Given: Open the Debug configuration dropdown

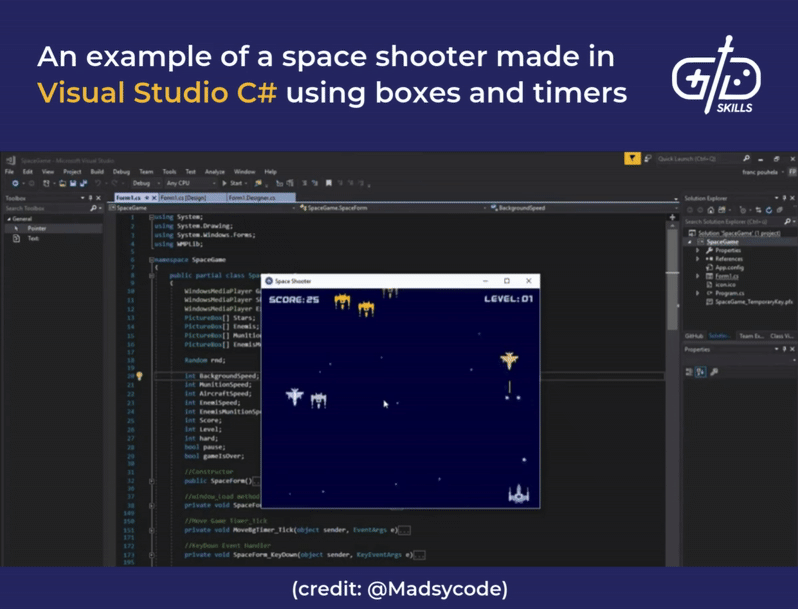Looking at the screenshot, I should click(x=146, y=183).
